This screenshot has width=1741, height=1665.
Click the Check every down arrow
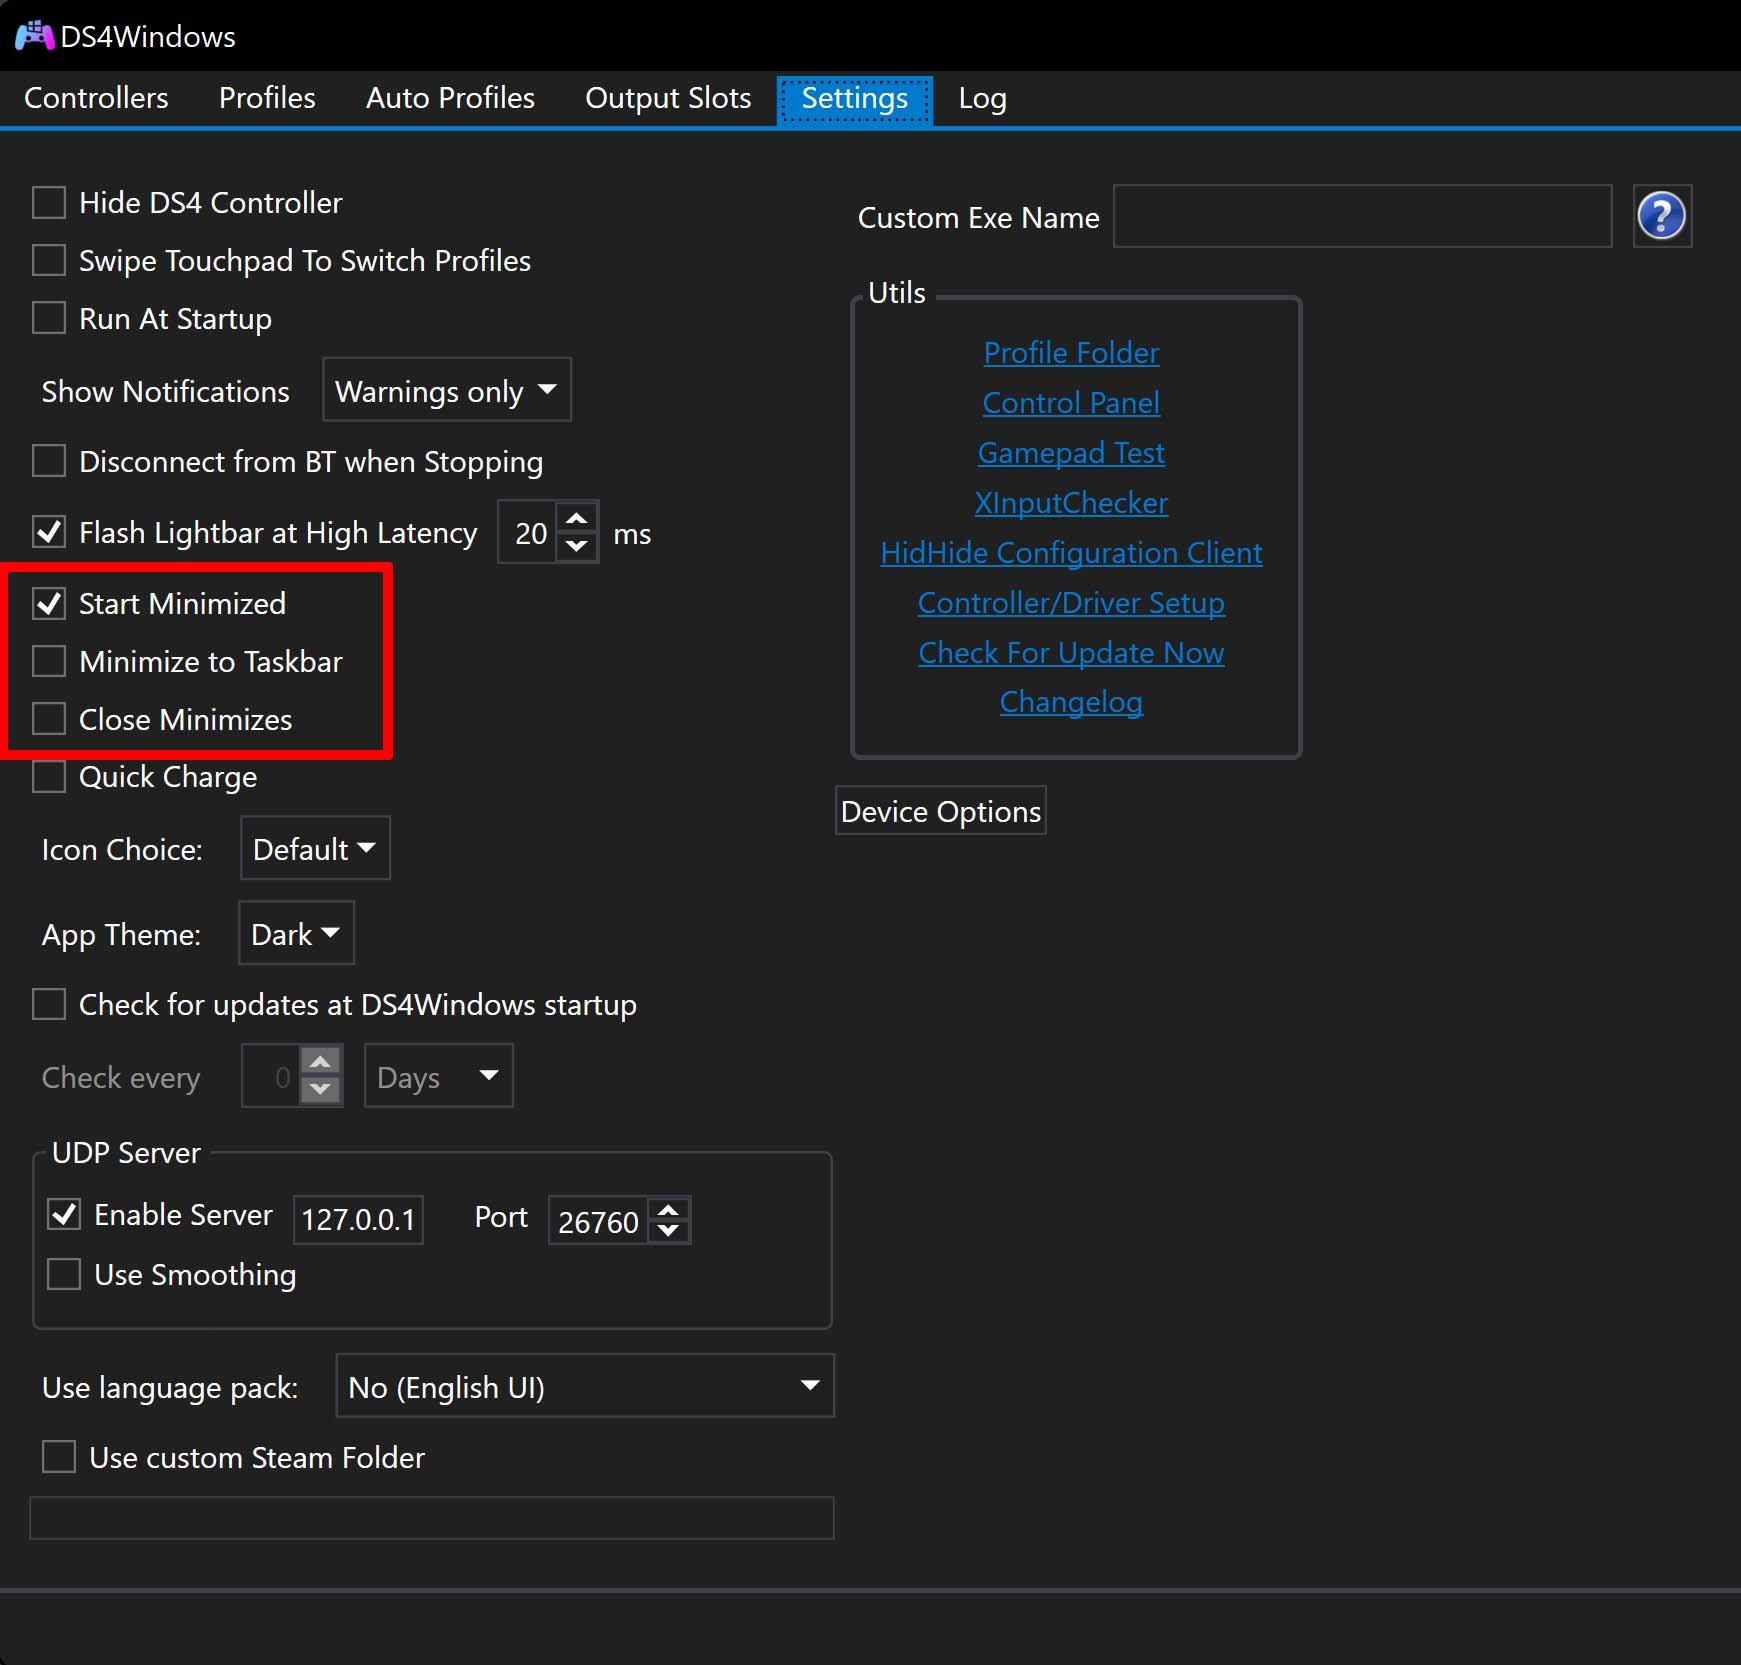click(321, 1089)
